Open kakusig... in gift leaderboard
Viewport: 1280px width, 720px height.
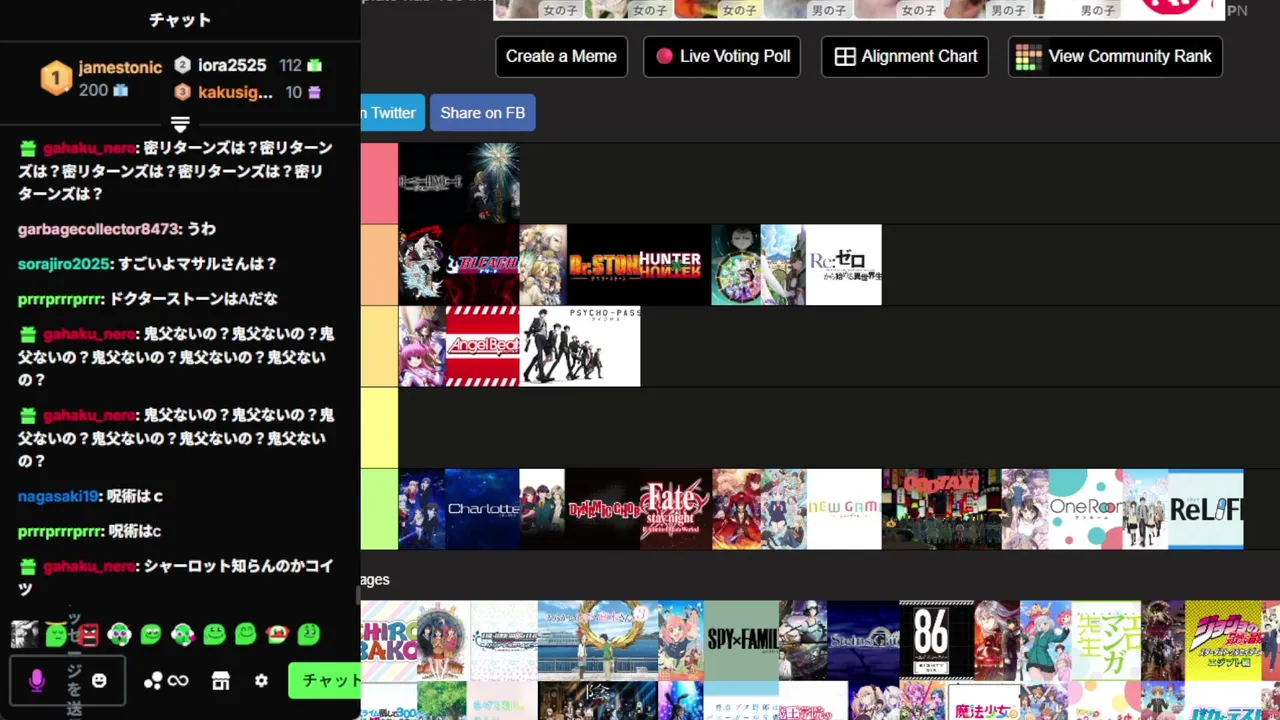coord(235,92)
